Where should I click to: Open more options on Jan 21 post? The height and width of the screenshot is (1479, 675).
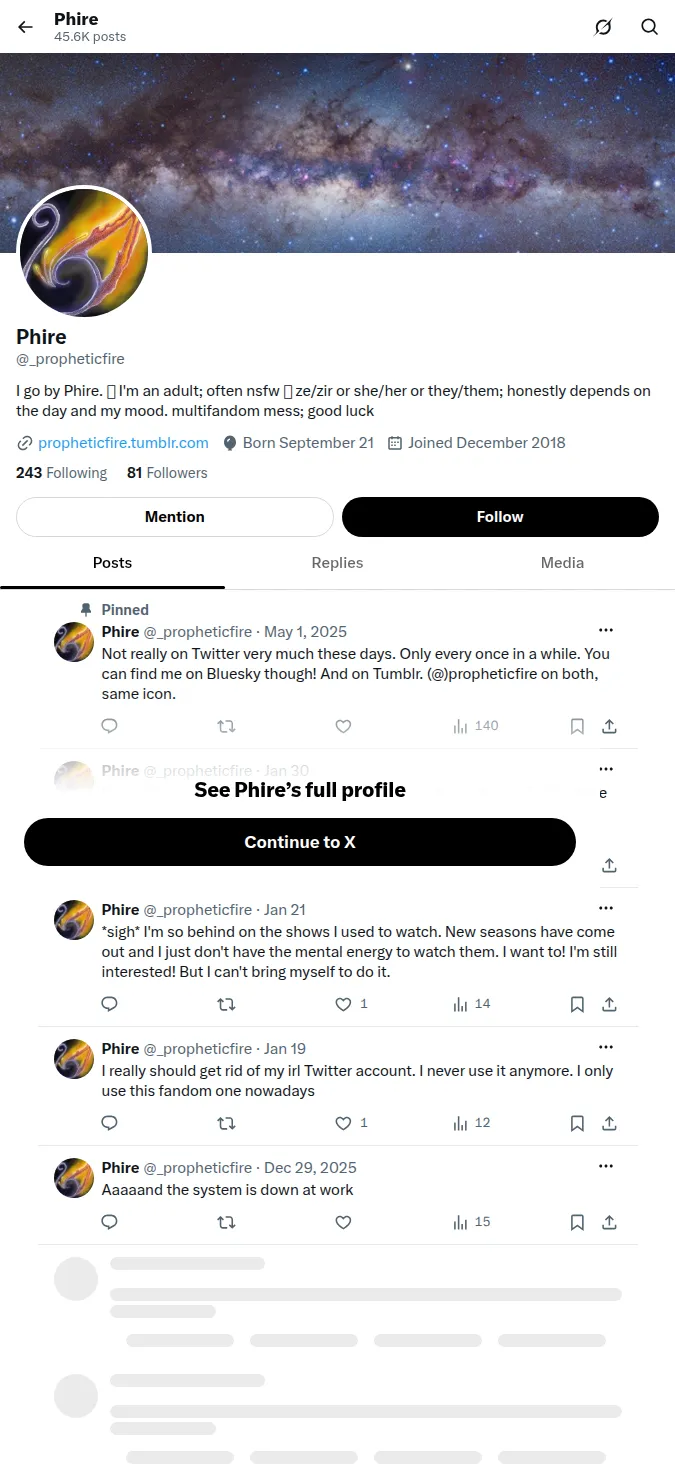click(x=606, y=908)
